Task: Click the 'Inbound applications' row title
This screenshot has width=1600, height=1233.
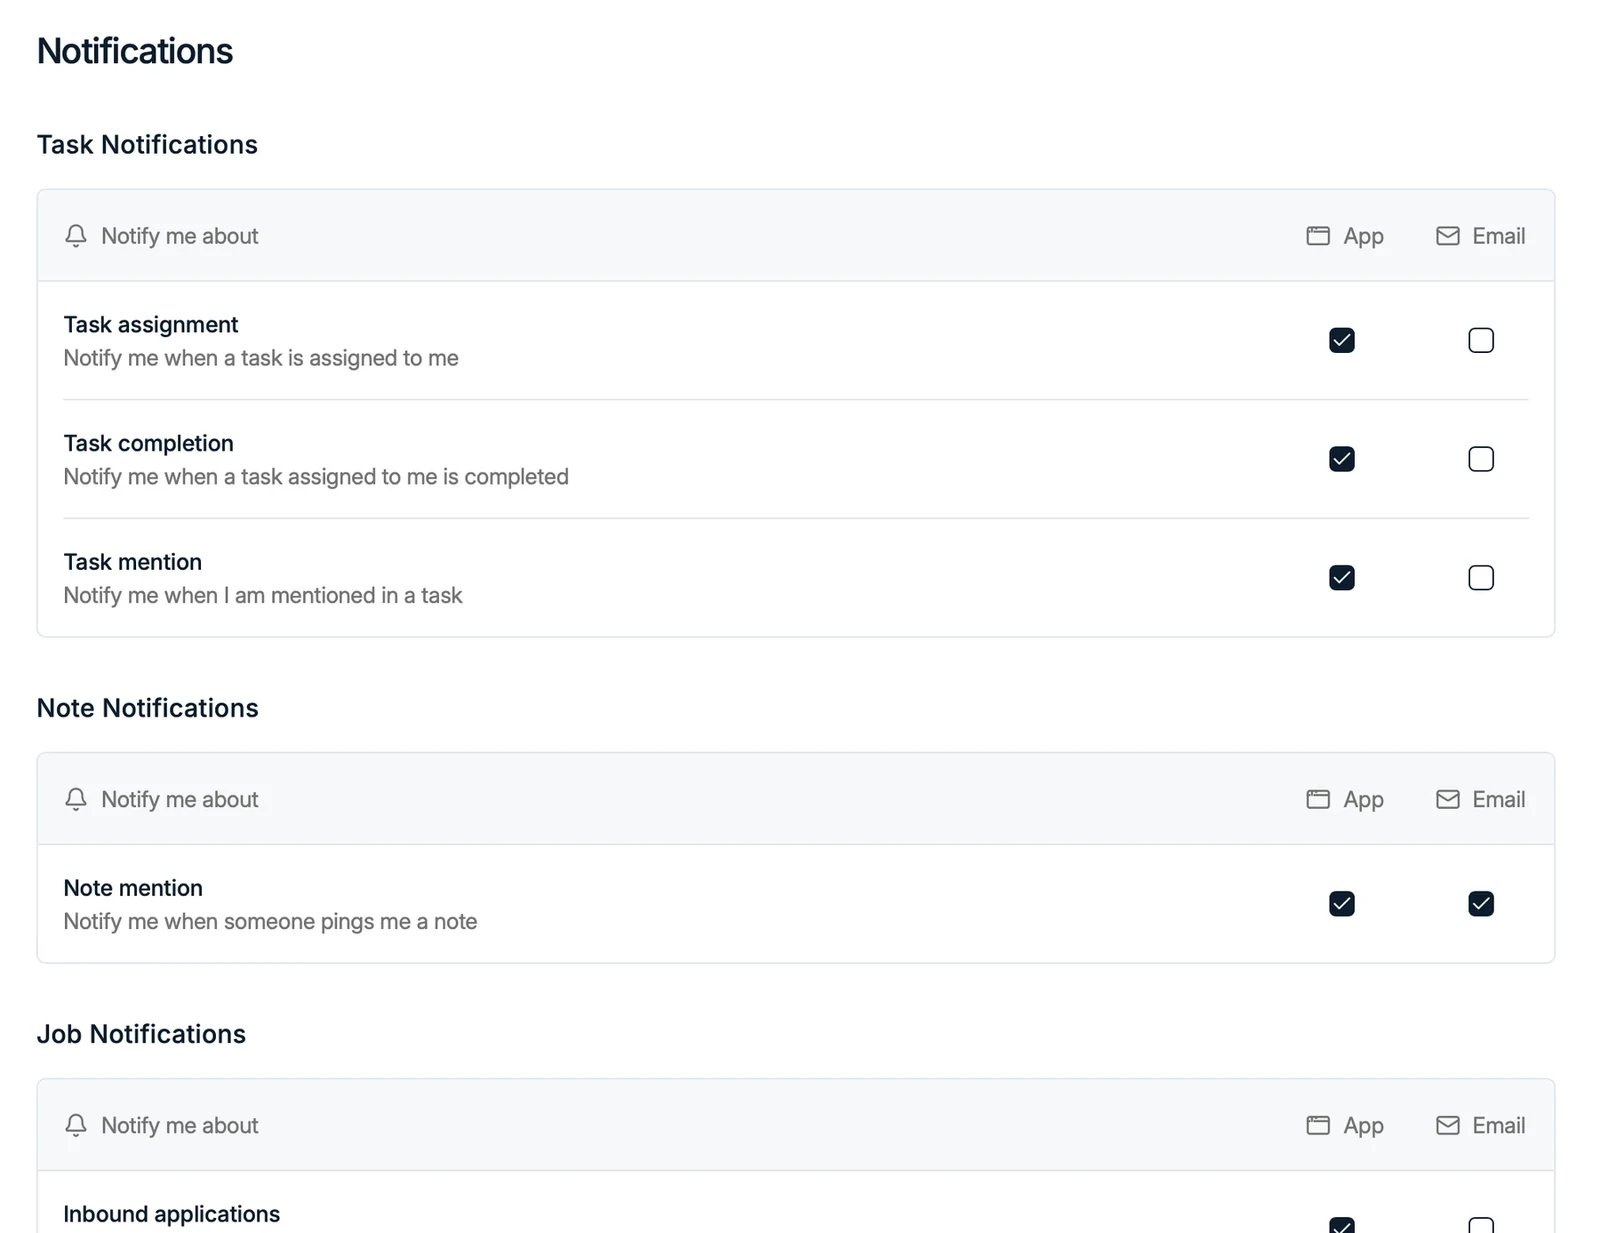Action: tap(172, 1214)
